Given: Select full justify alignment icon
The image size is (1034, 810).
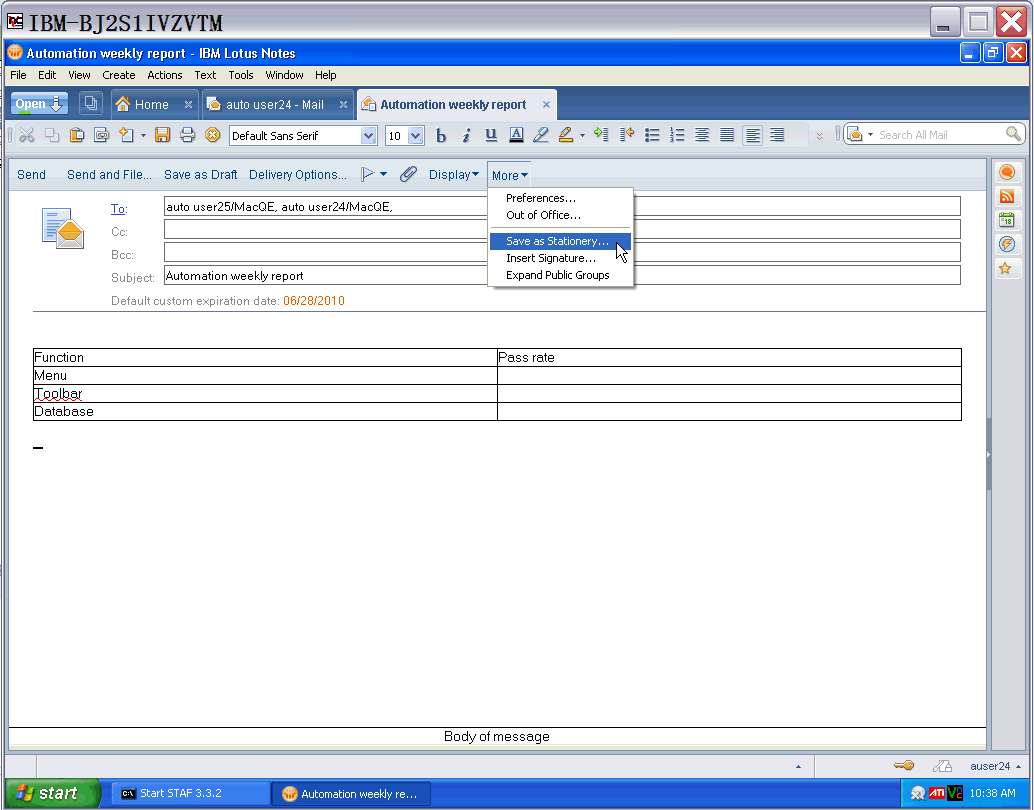Looking at the screenshot, I should click(x=727, y=135).
